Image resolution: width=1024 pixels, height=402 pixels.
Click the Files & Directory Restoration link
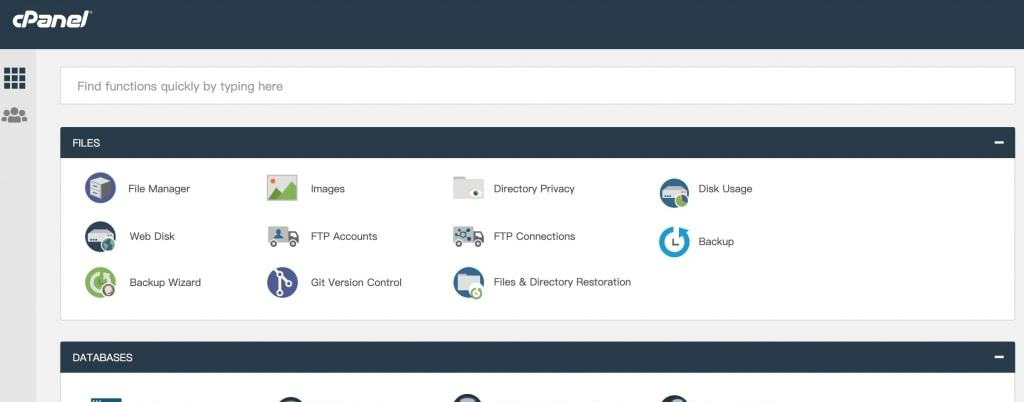[562, 283]
